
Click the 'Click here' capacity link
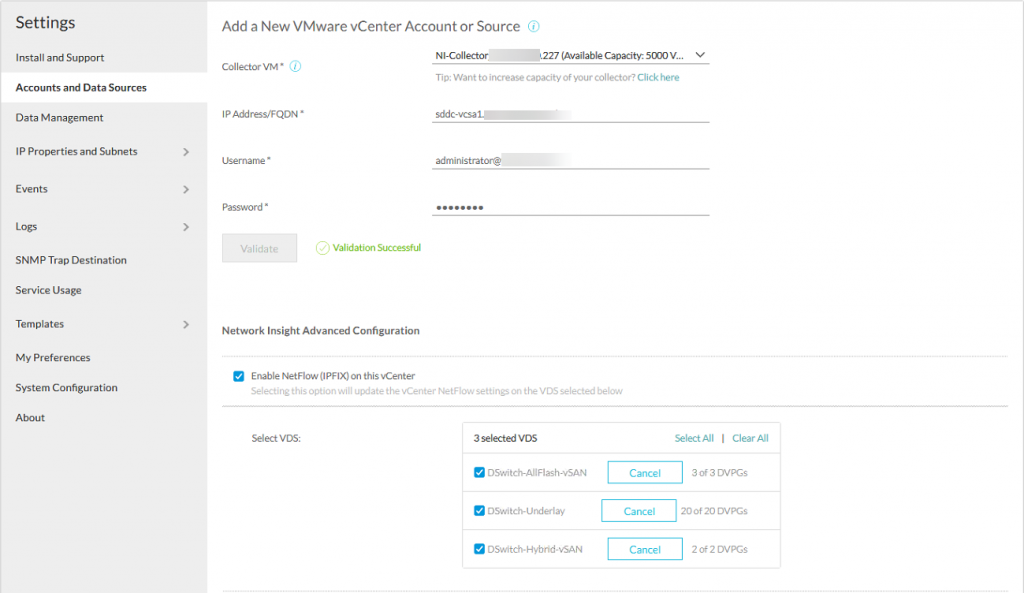point(658,77)
